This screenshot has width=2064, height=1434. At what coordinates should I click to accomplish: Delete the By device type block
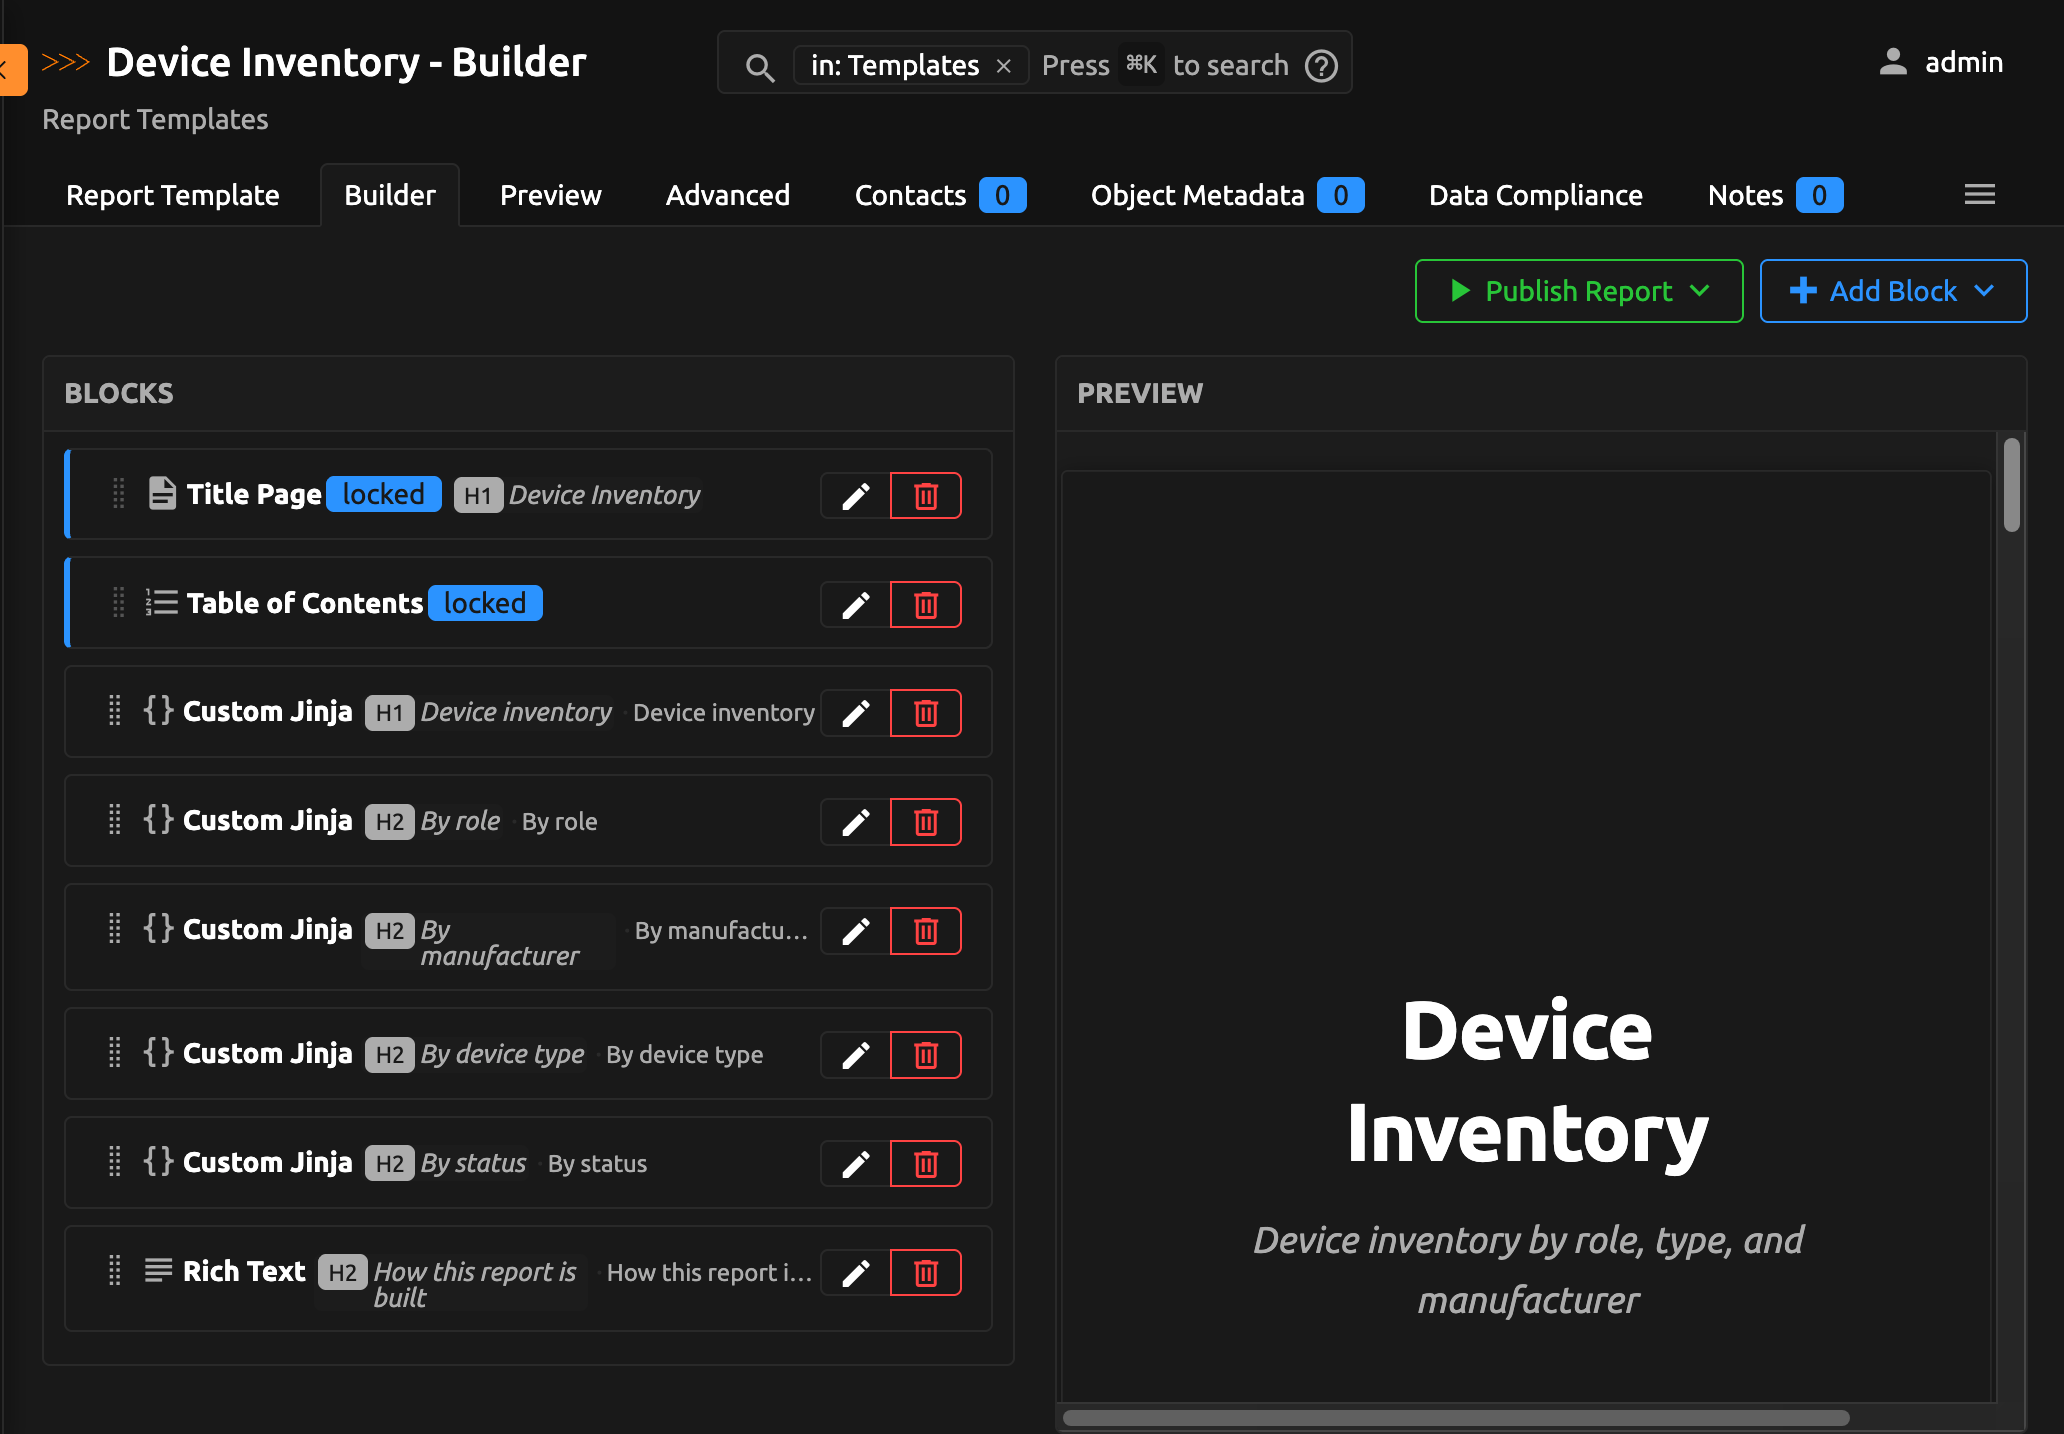(x=926, y=1055)
